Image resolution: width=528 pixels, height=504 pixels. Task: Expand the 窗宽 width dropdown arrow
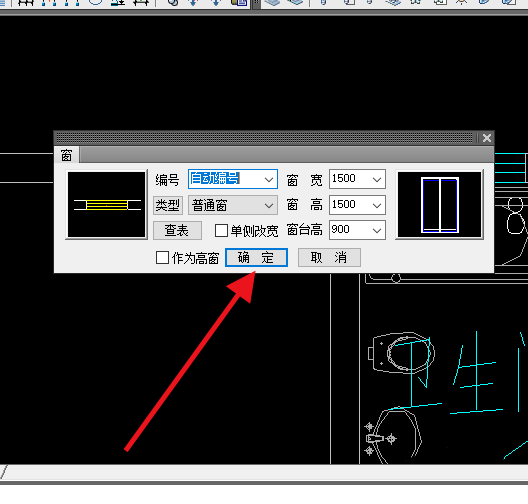377,179
